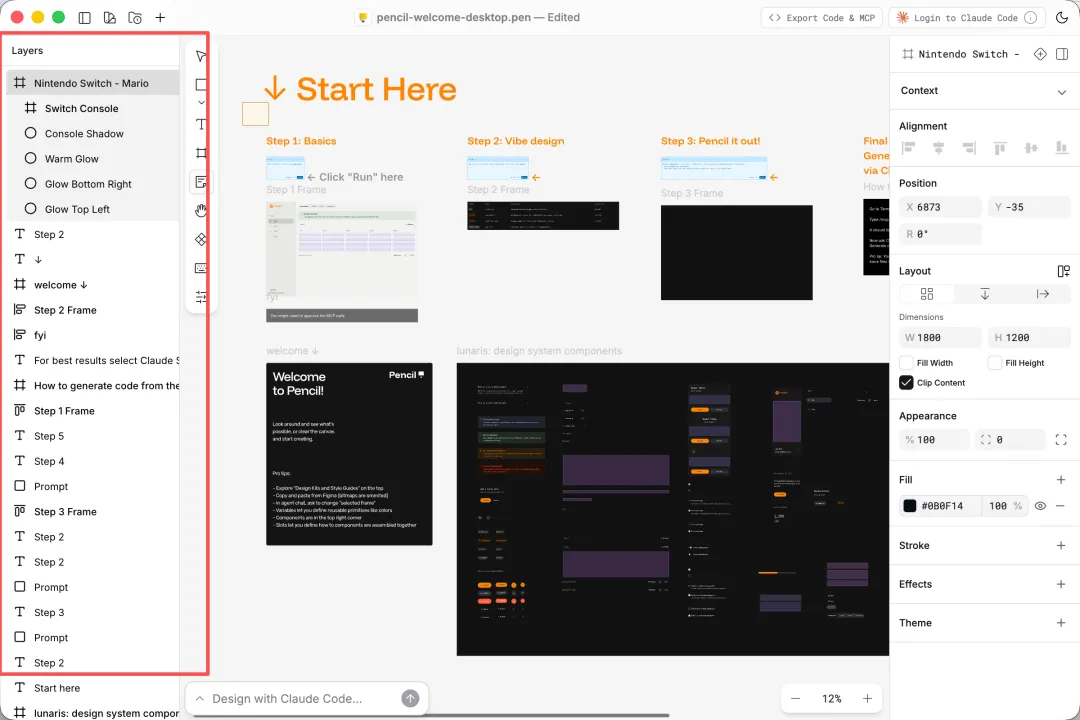Select the Warm Glow layer
Screen dimensions: 1080x720
tap(93, 158)
